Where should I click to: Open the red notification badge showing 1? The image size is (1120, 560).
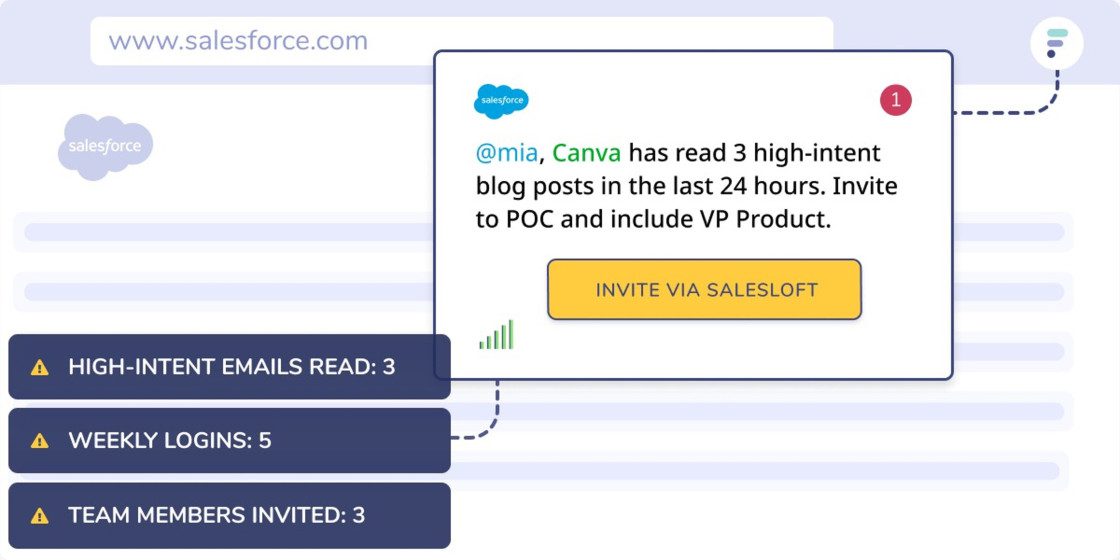(895, 100)
